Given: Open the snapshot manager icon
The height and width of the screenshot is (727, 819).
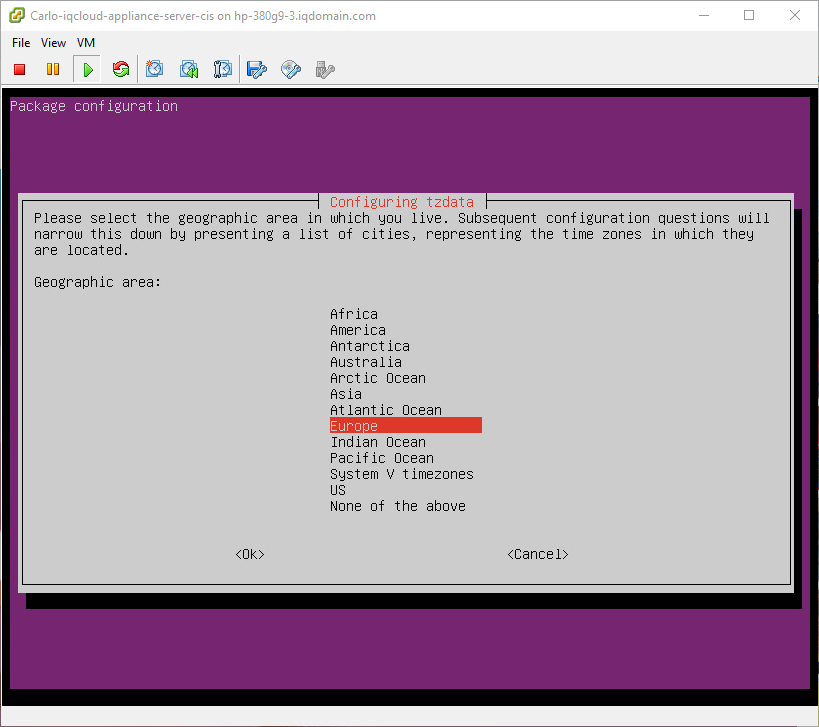Looking at the screenshot, I should 223,69.
